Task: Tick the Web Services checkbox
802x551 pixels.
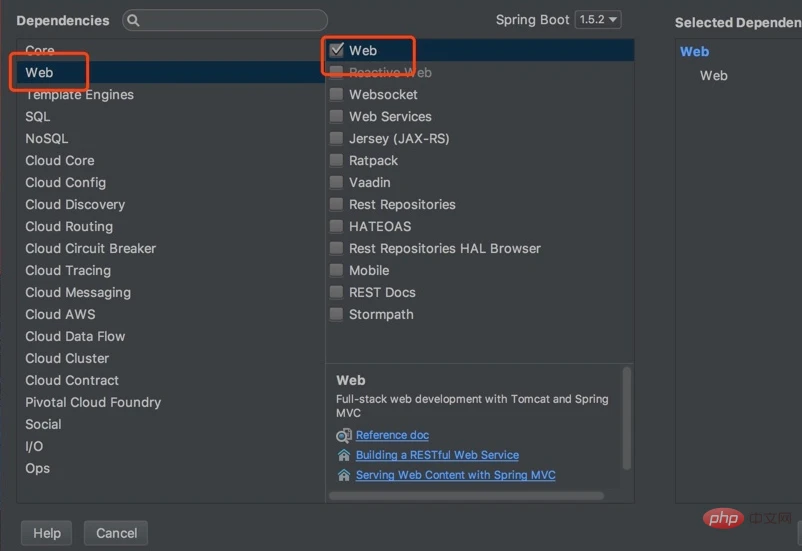Action: pos(337,116)
